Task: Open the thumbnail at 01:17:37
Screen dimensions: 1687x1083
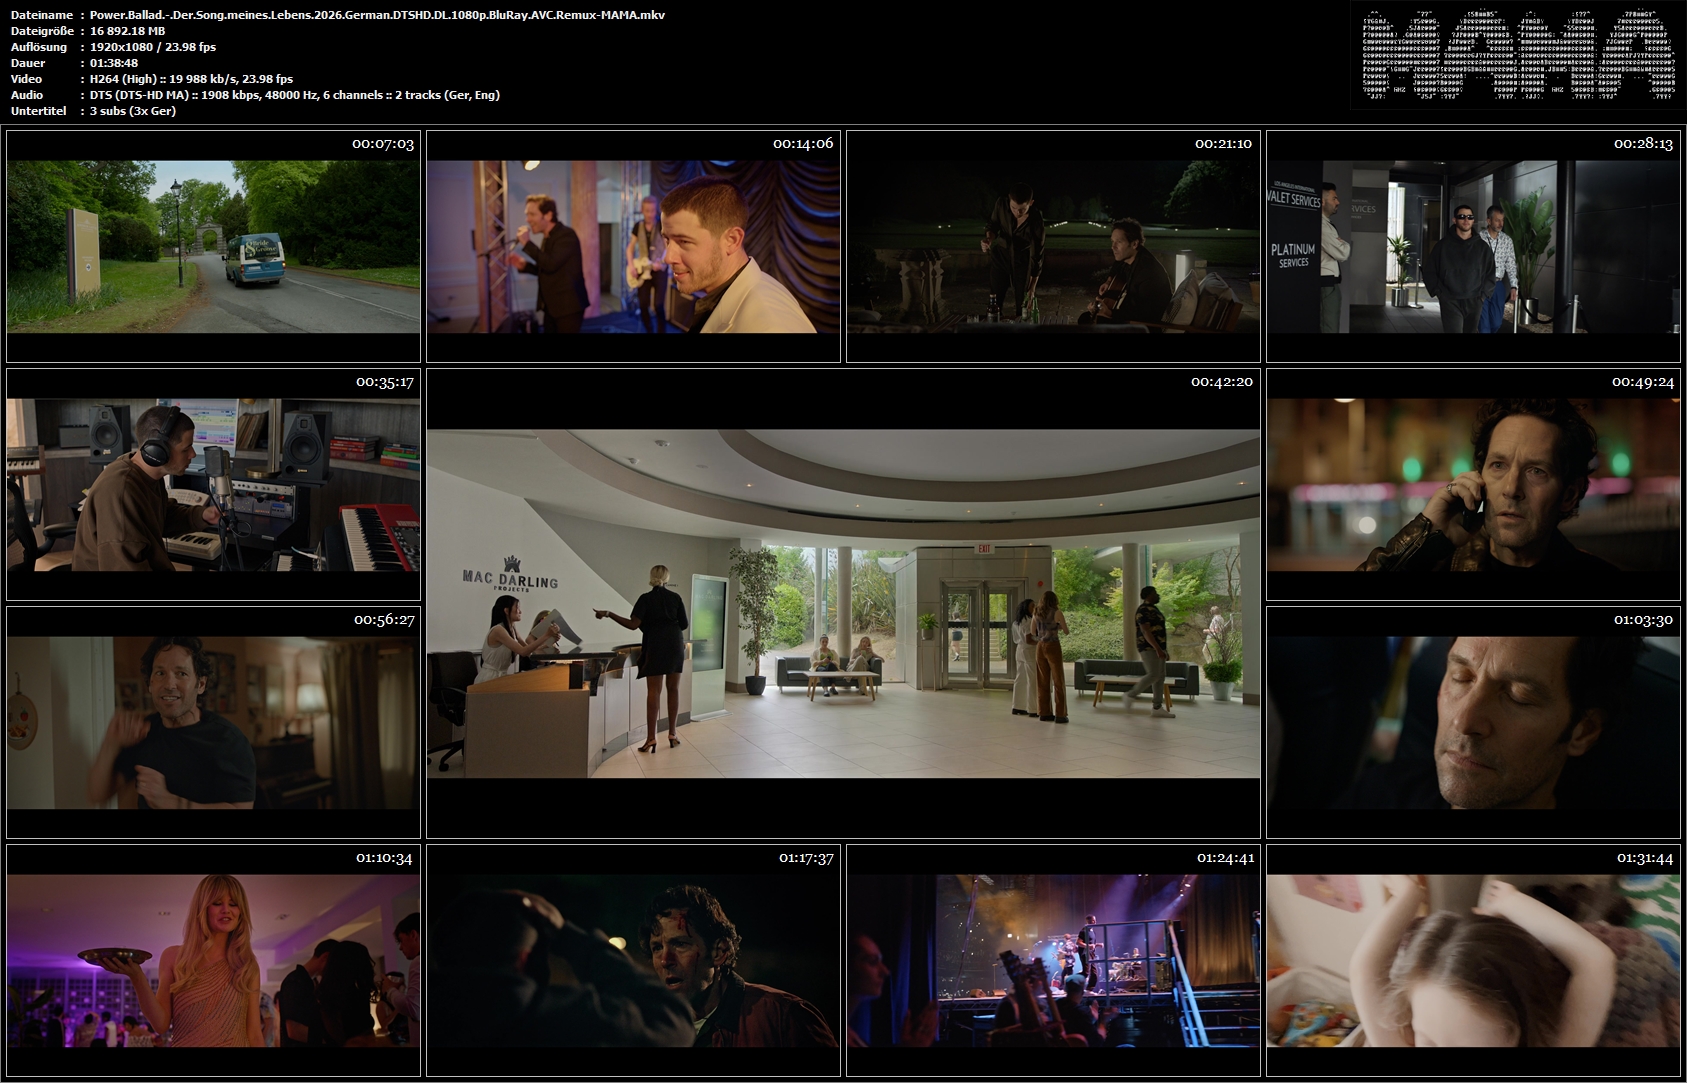Action: 633,960
